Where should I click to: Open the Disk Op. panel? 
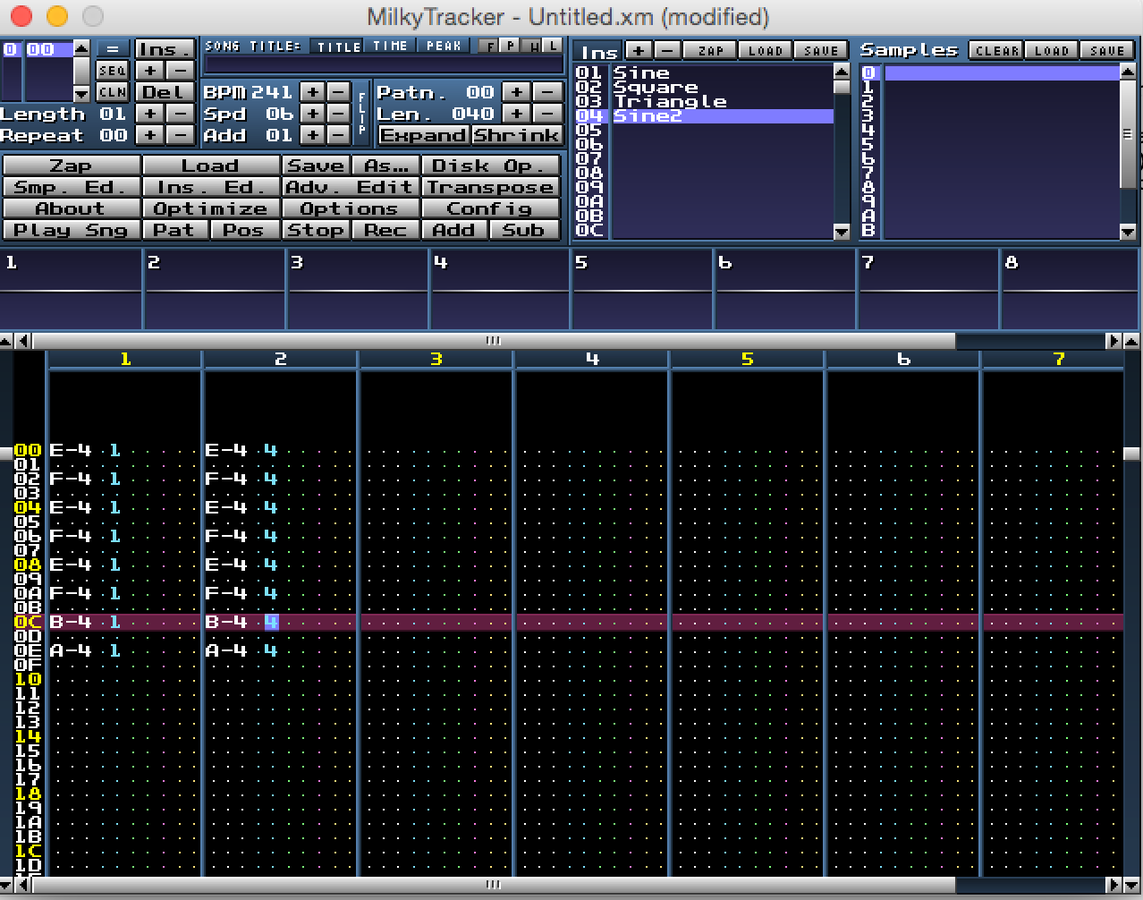pos(491,165)
